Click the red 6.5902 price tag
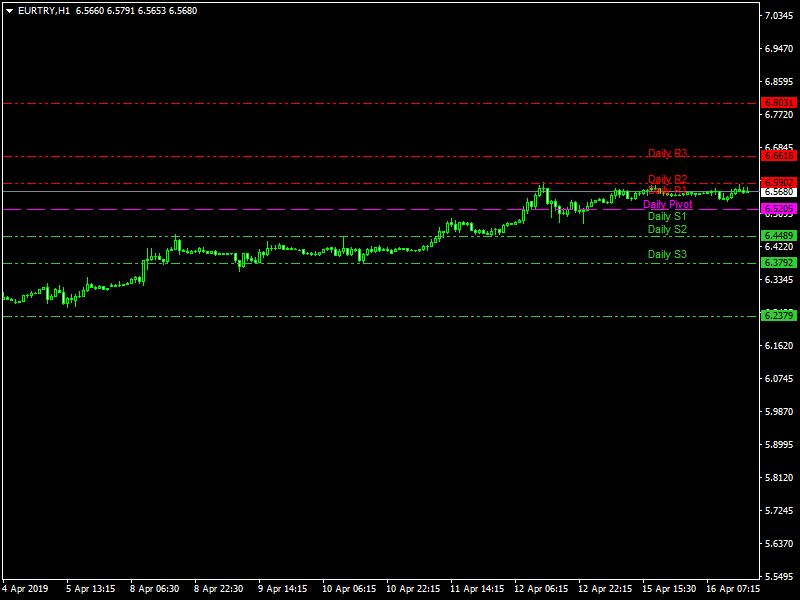 click(778, 182)
